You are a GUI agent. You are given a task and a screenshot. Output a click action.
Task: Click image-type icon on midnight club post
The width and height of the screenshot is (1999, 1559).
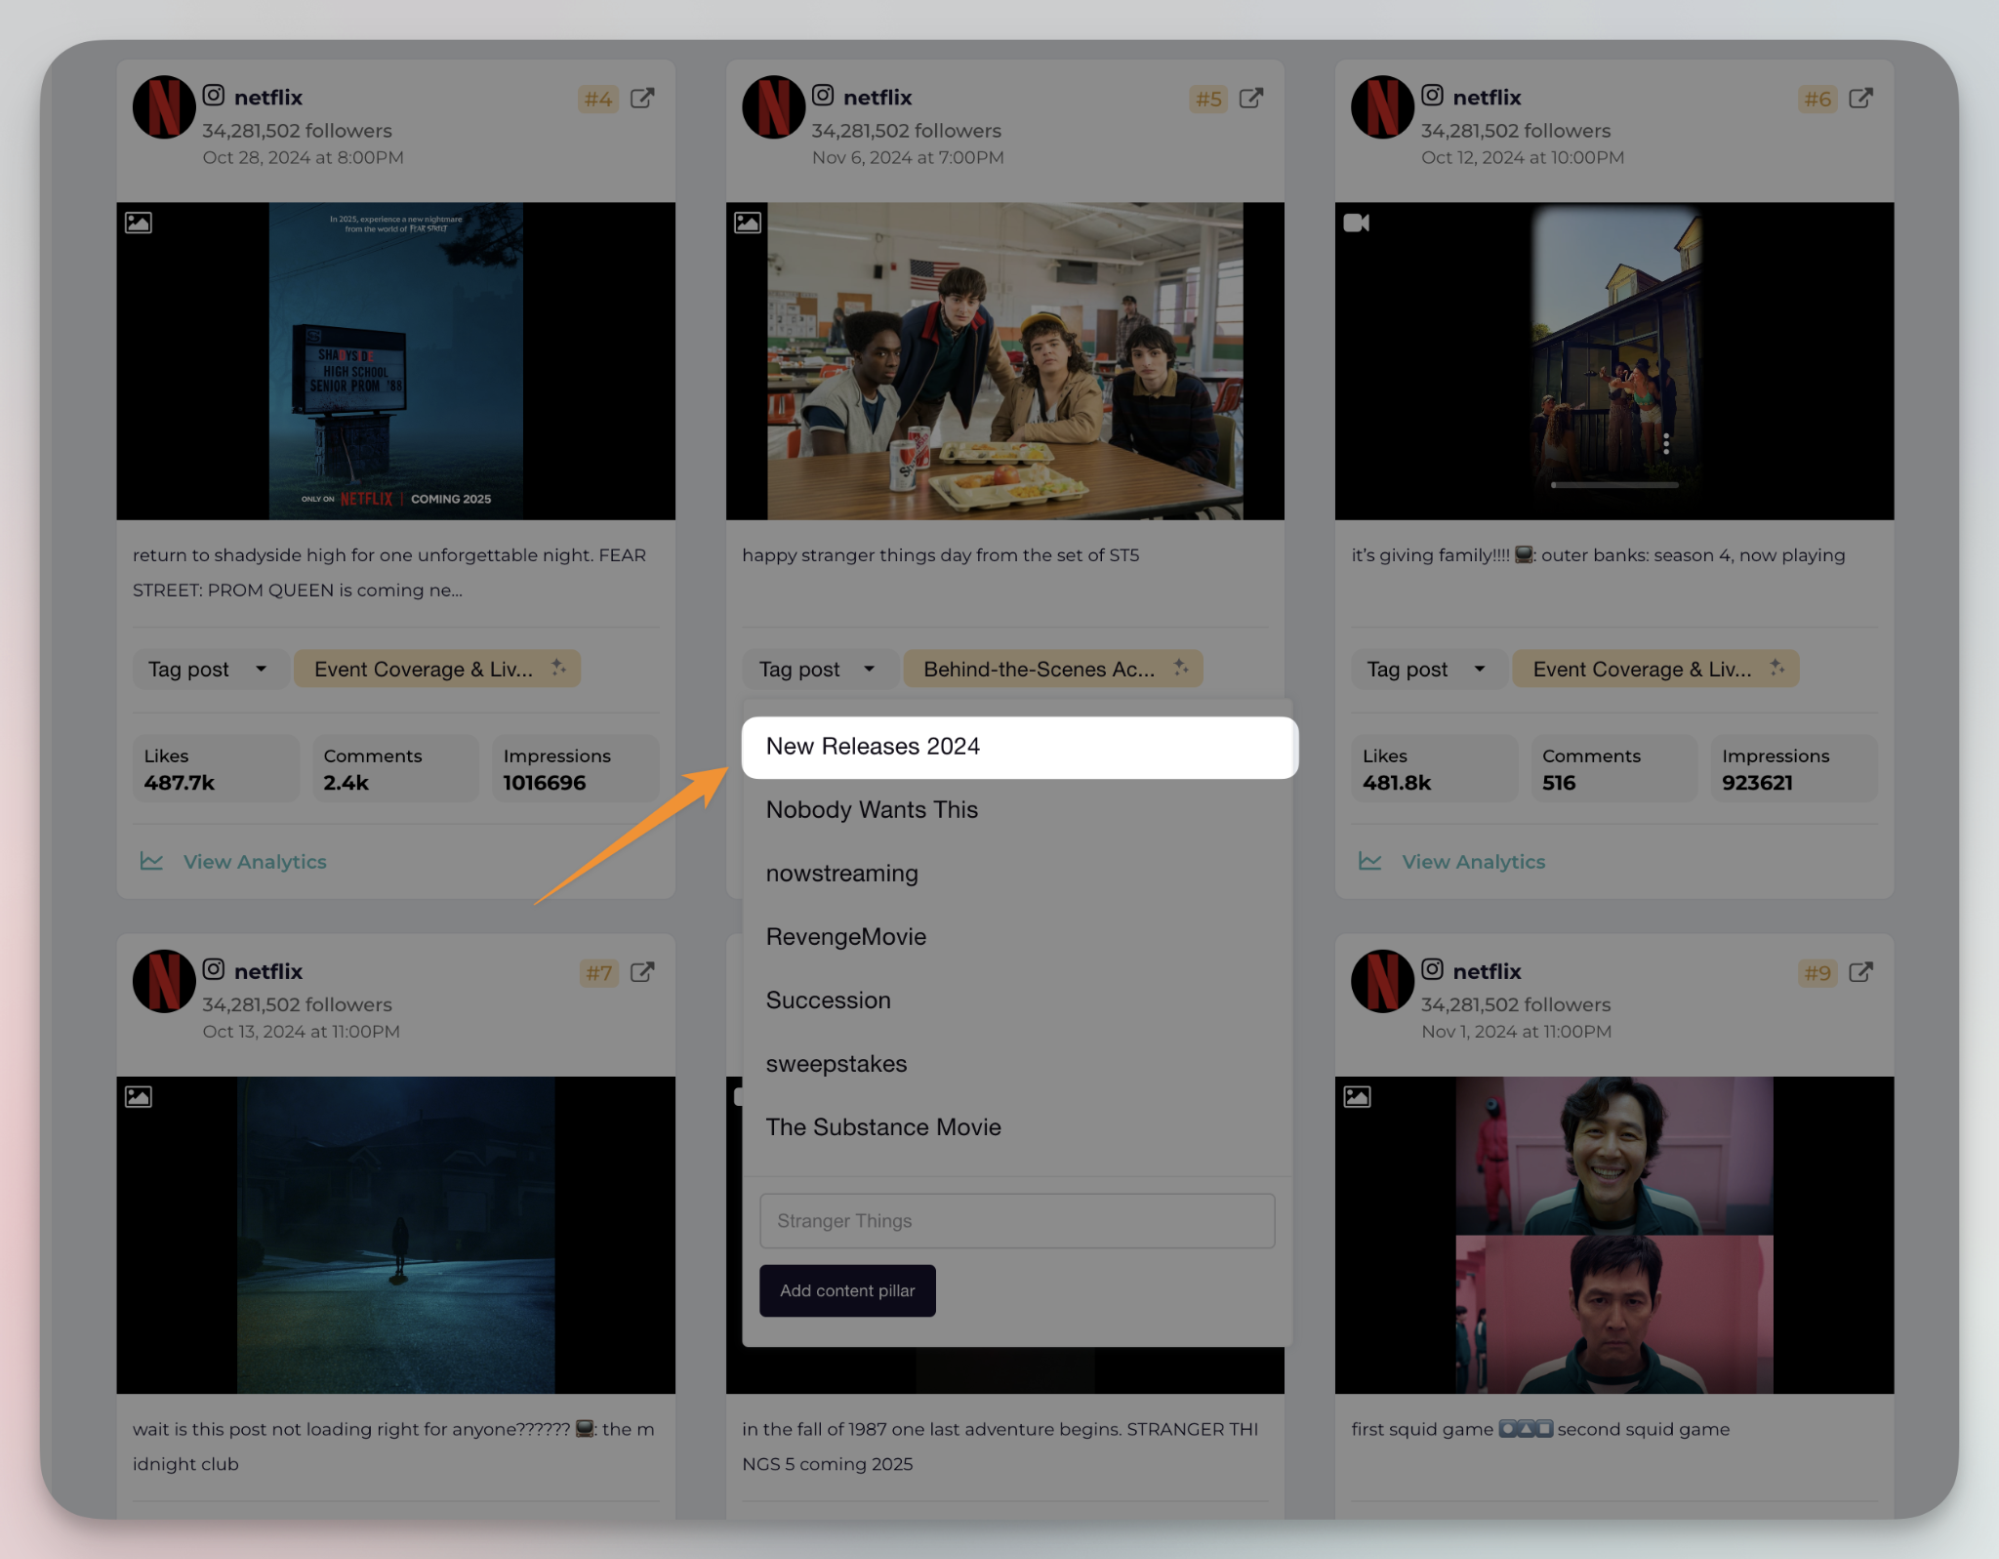pyautogui.click(x=138, y=1097)
